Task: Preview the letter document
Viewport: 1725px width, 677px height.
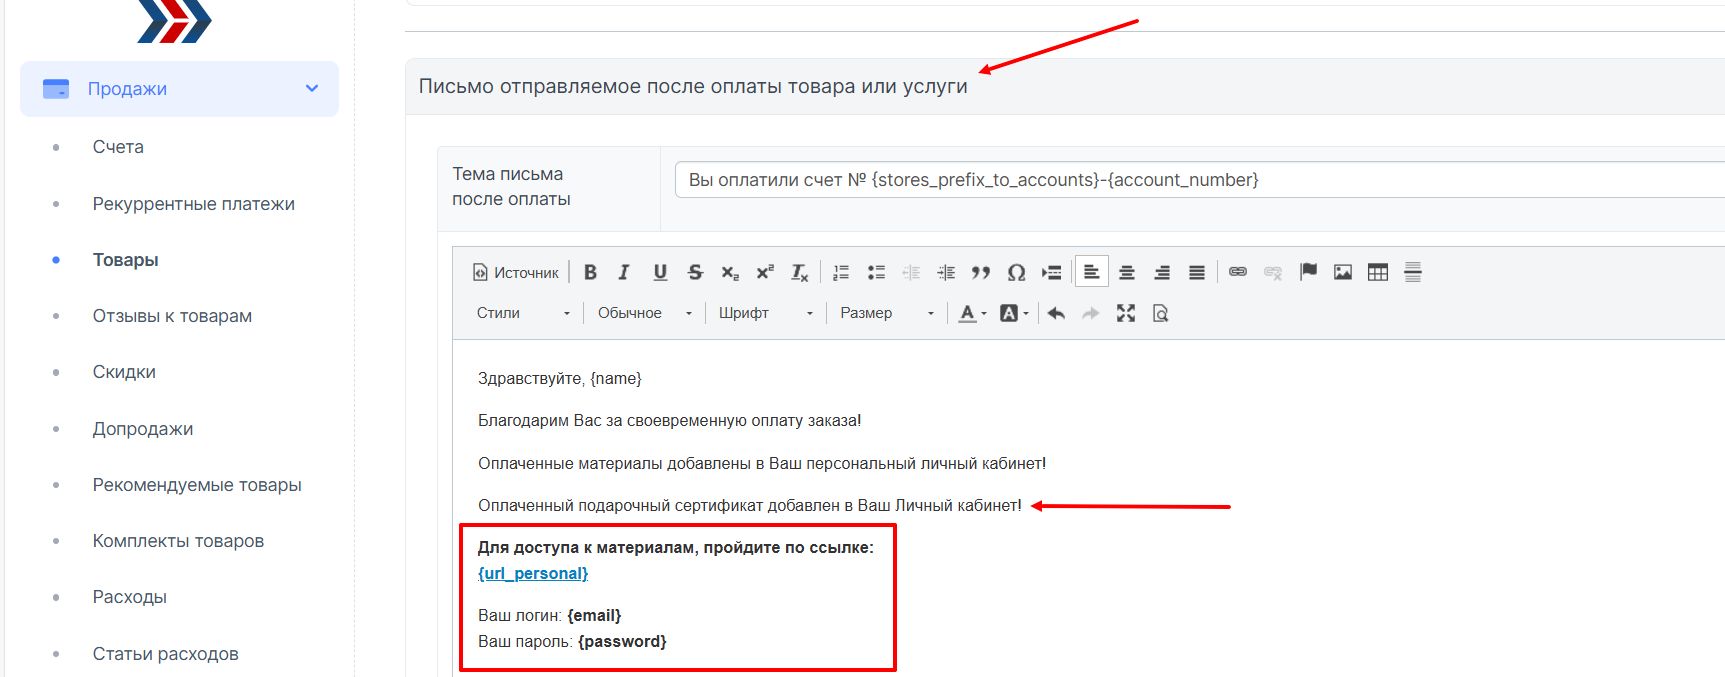Action: tap(1161, 313)
